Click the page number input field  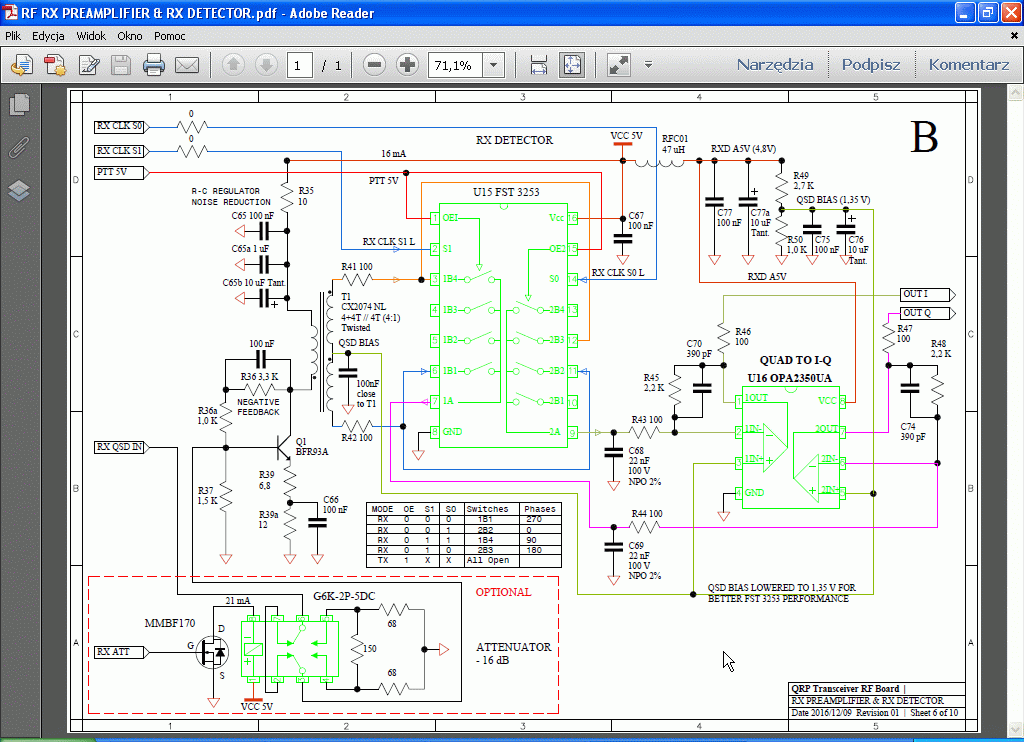[299, 66]
